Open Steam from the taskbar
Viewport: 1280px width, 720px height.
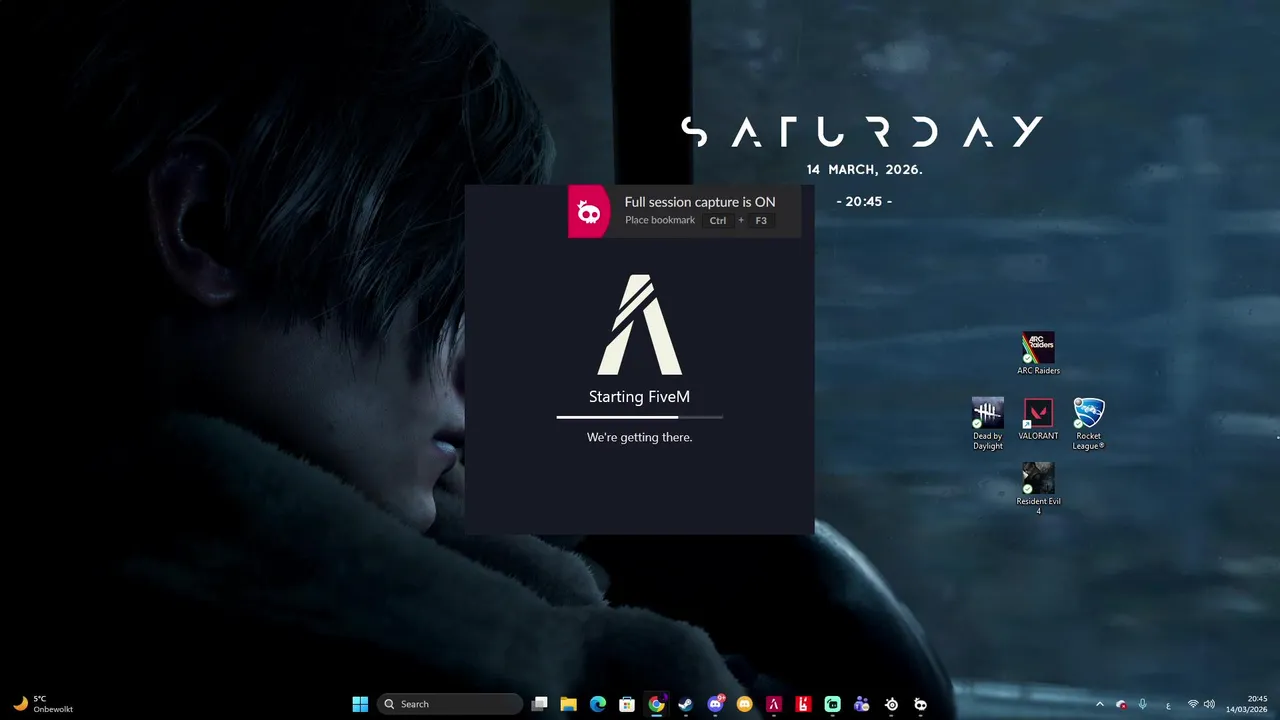click(x=686, y=704)
